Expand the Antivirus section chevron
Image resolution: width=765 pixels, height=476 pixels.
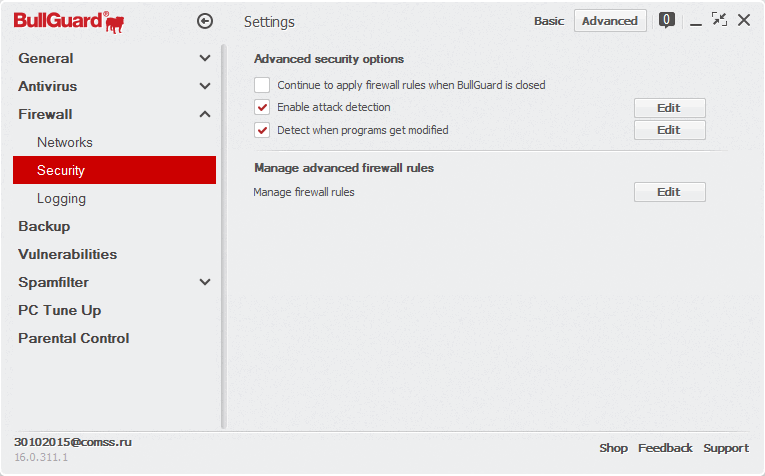coord(205,86)
